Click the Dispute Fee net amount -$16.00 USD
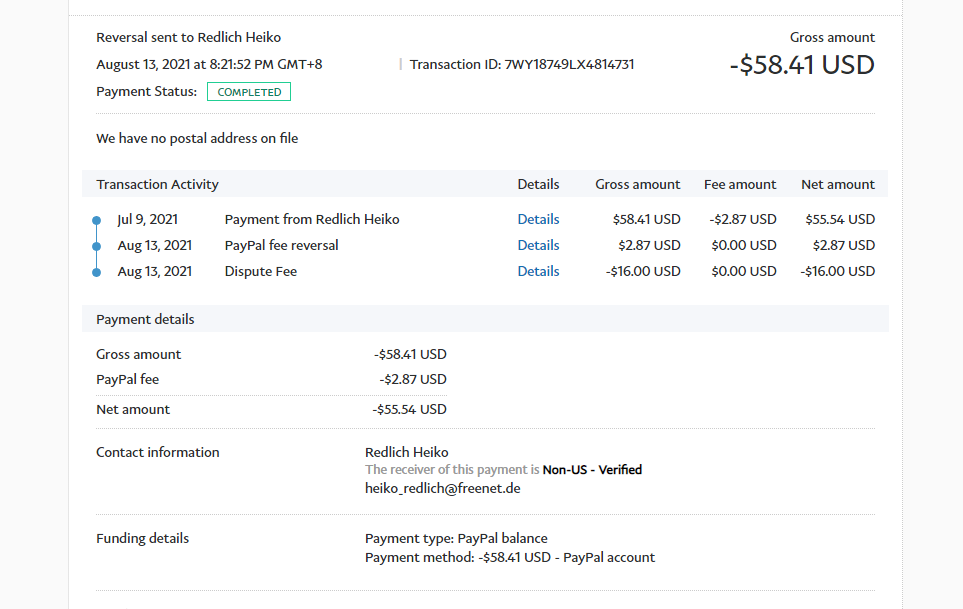Viewport: 963px width, 609px height. (839, 271)
